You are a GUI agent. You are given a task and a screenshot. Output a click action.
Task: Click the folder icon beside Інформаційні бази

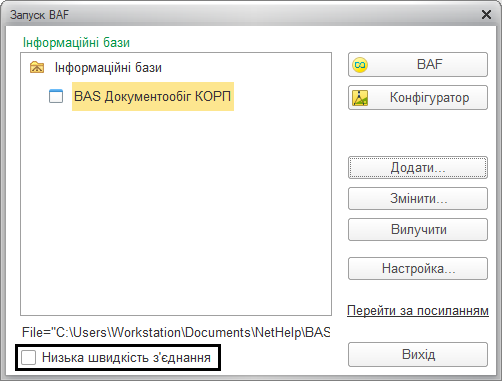pos(37,67)
